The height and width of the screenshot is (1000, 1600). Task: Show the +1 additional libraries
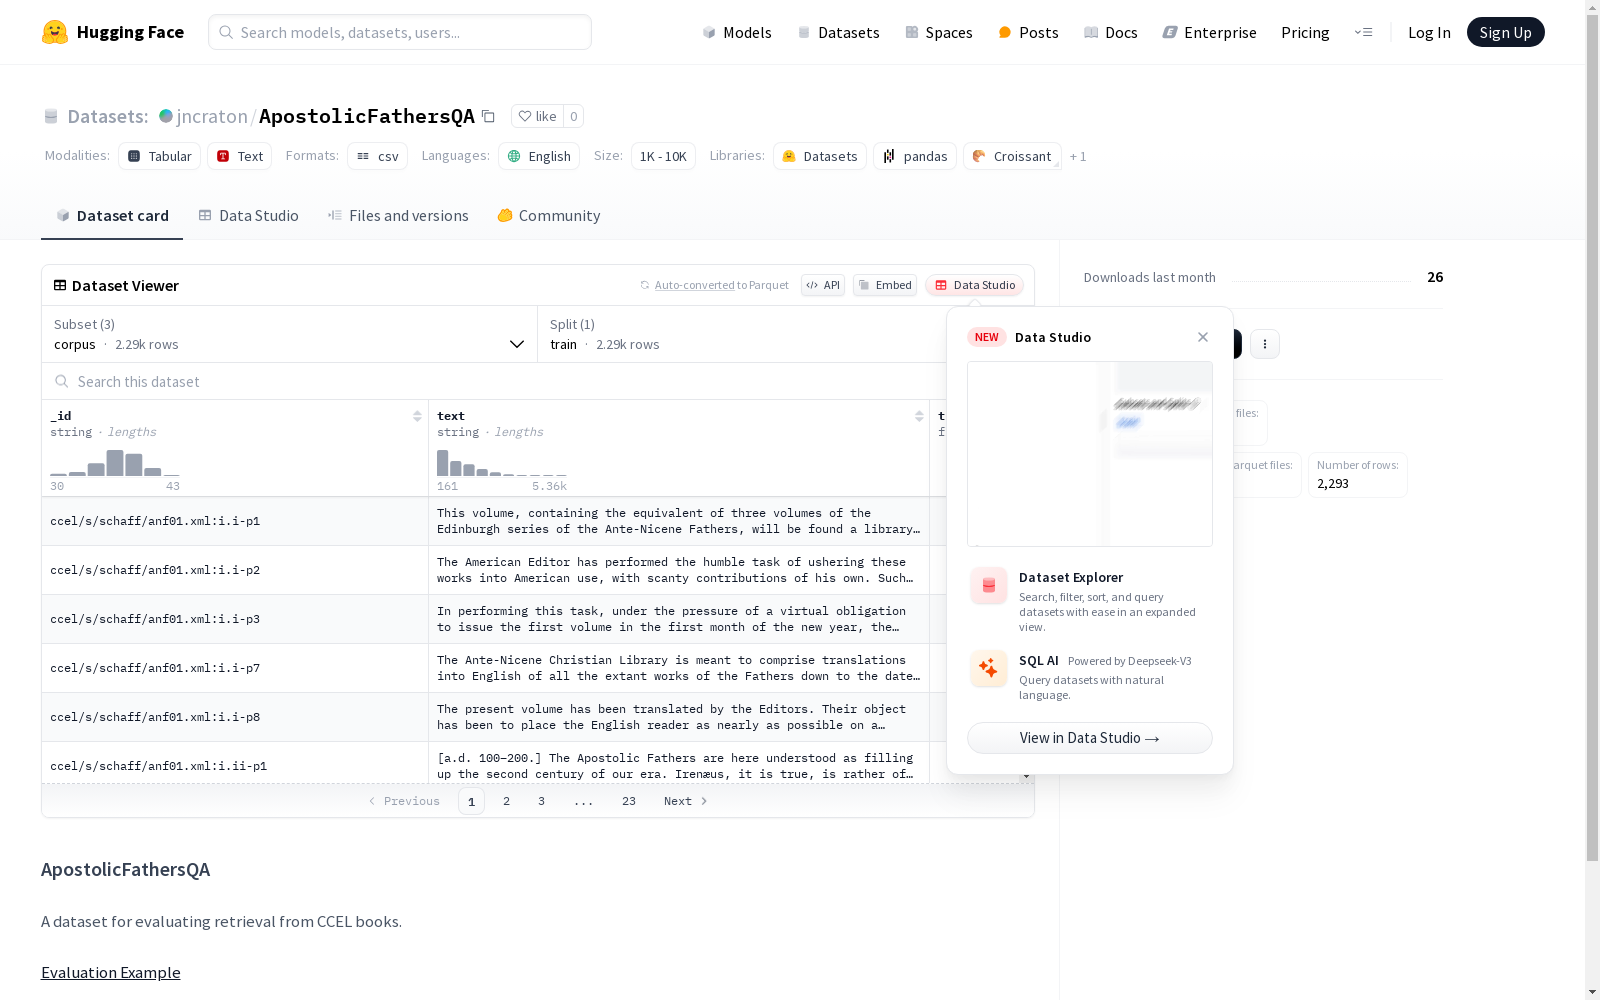click(x=1078, y=156)
